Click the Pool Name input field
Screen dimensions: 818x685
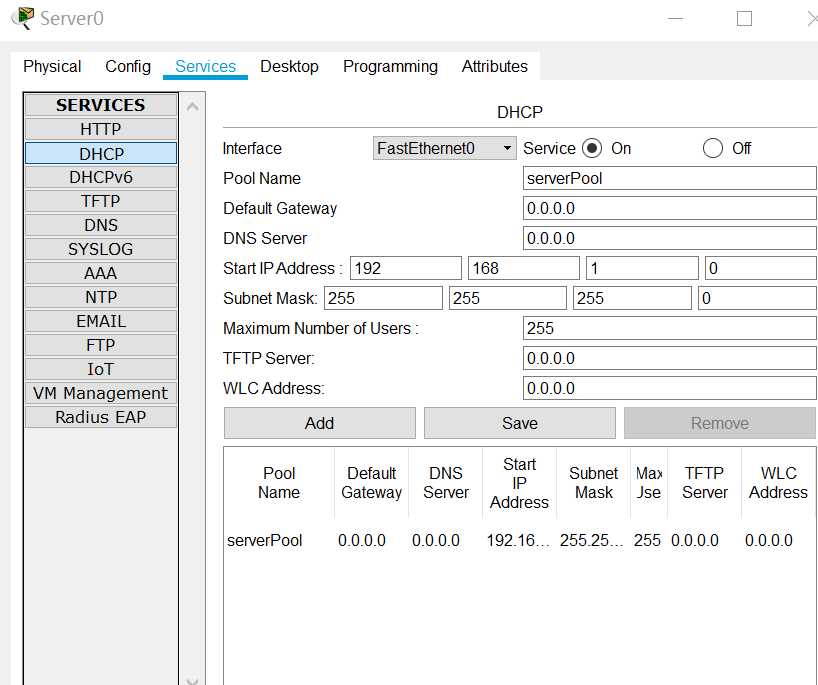[670, 178]
